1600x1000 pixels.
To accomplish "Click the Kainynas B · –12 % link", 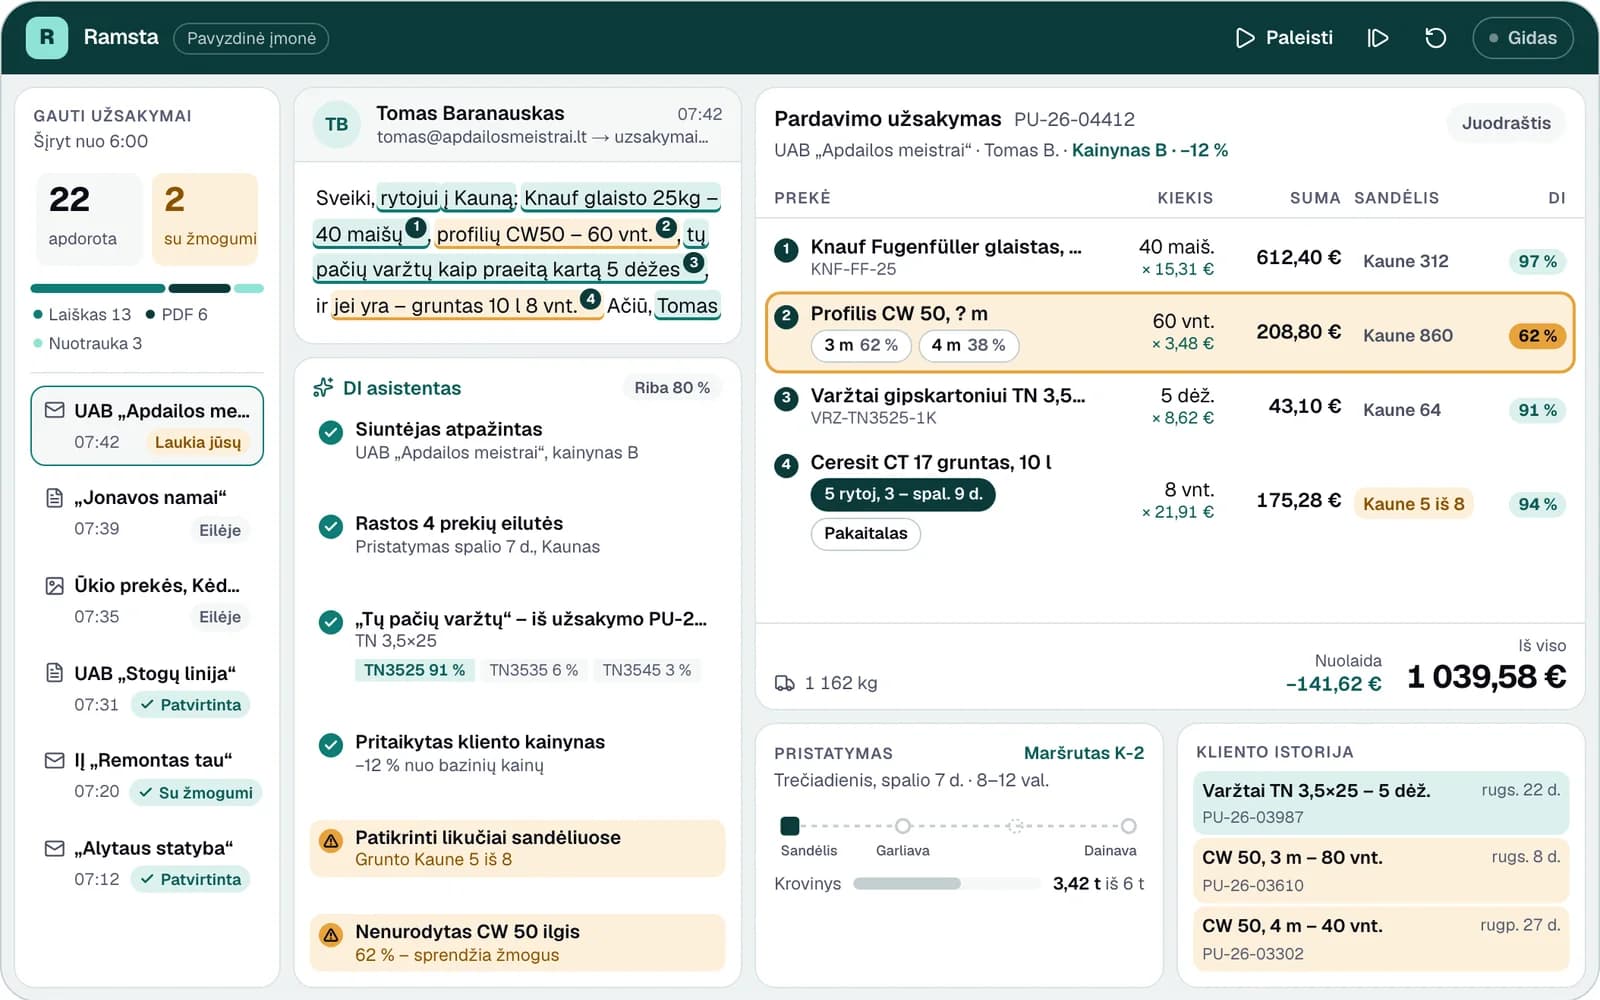I will pos(1150,150).
